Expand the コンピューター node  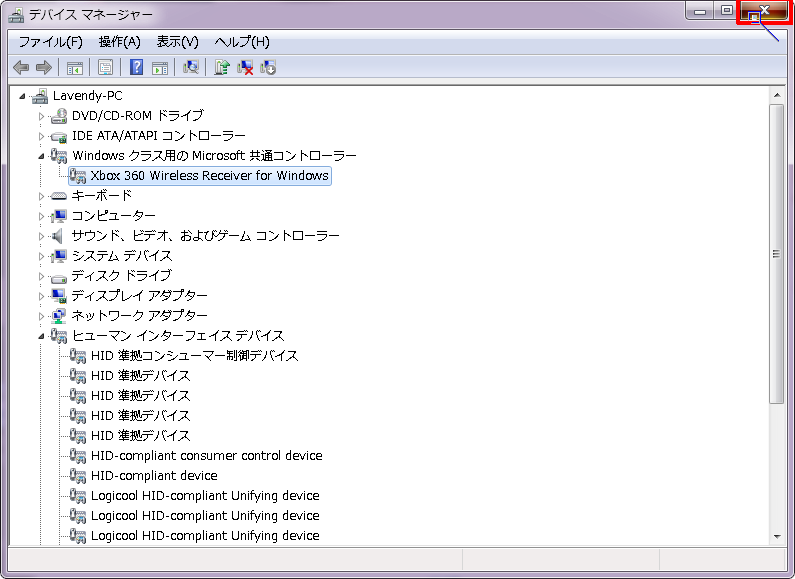pos(41,216)
